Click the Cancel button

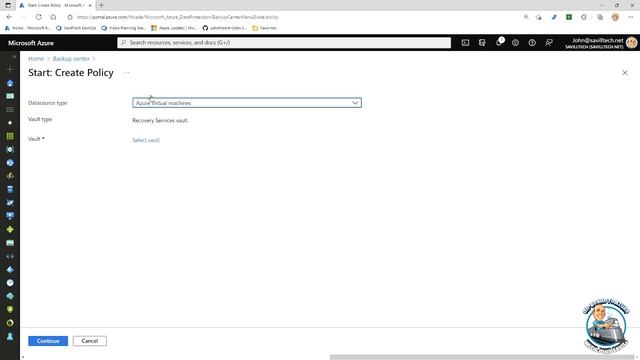pos(90,341)
